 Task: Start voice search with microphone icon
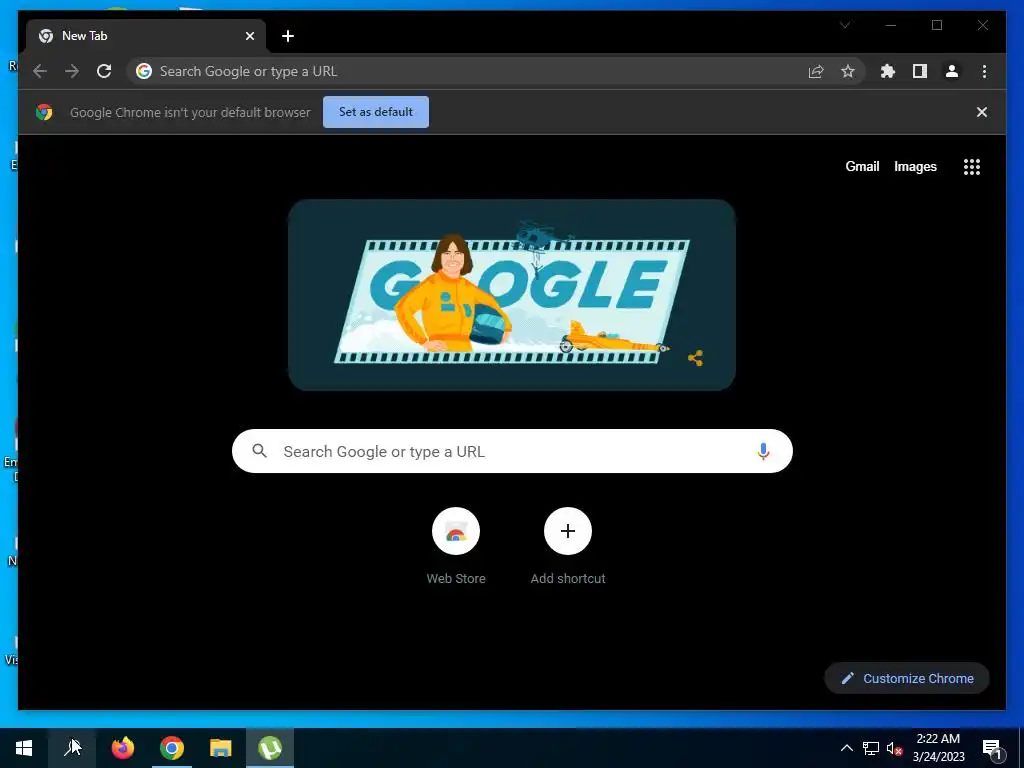coord(763,451)
